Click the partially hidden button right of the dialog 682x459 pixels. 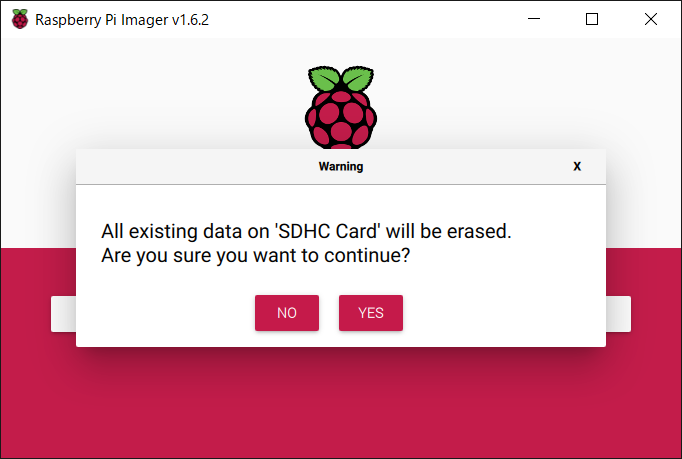point(618,314)
